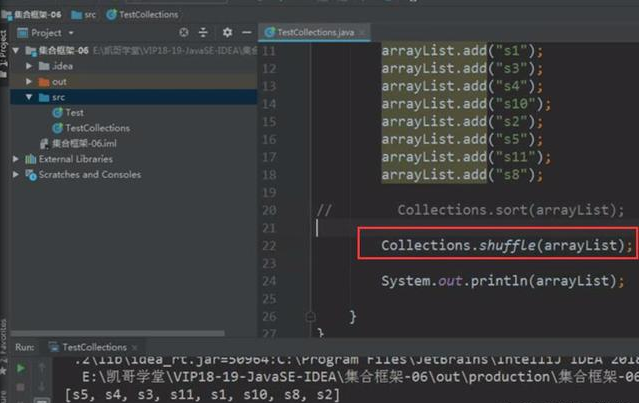Viewport: 639px width, 403px height.
Task: Select the TestCollections.java editor tab
Action: 313,32
